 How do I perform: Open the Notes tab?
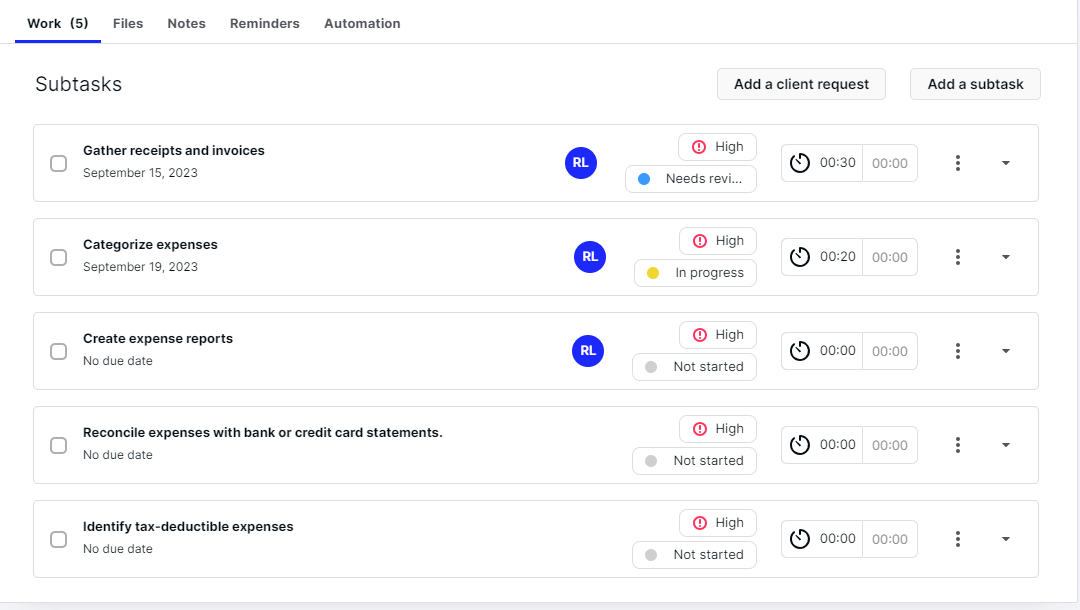click(x=187, y=23)
